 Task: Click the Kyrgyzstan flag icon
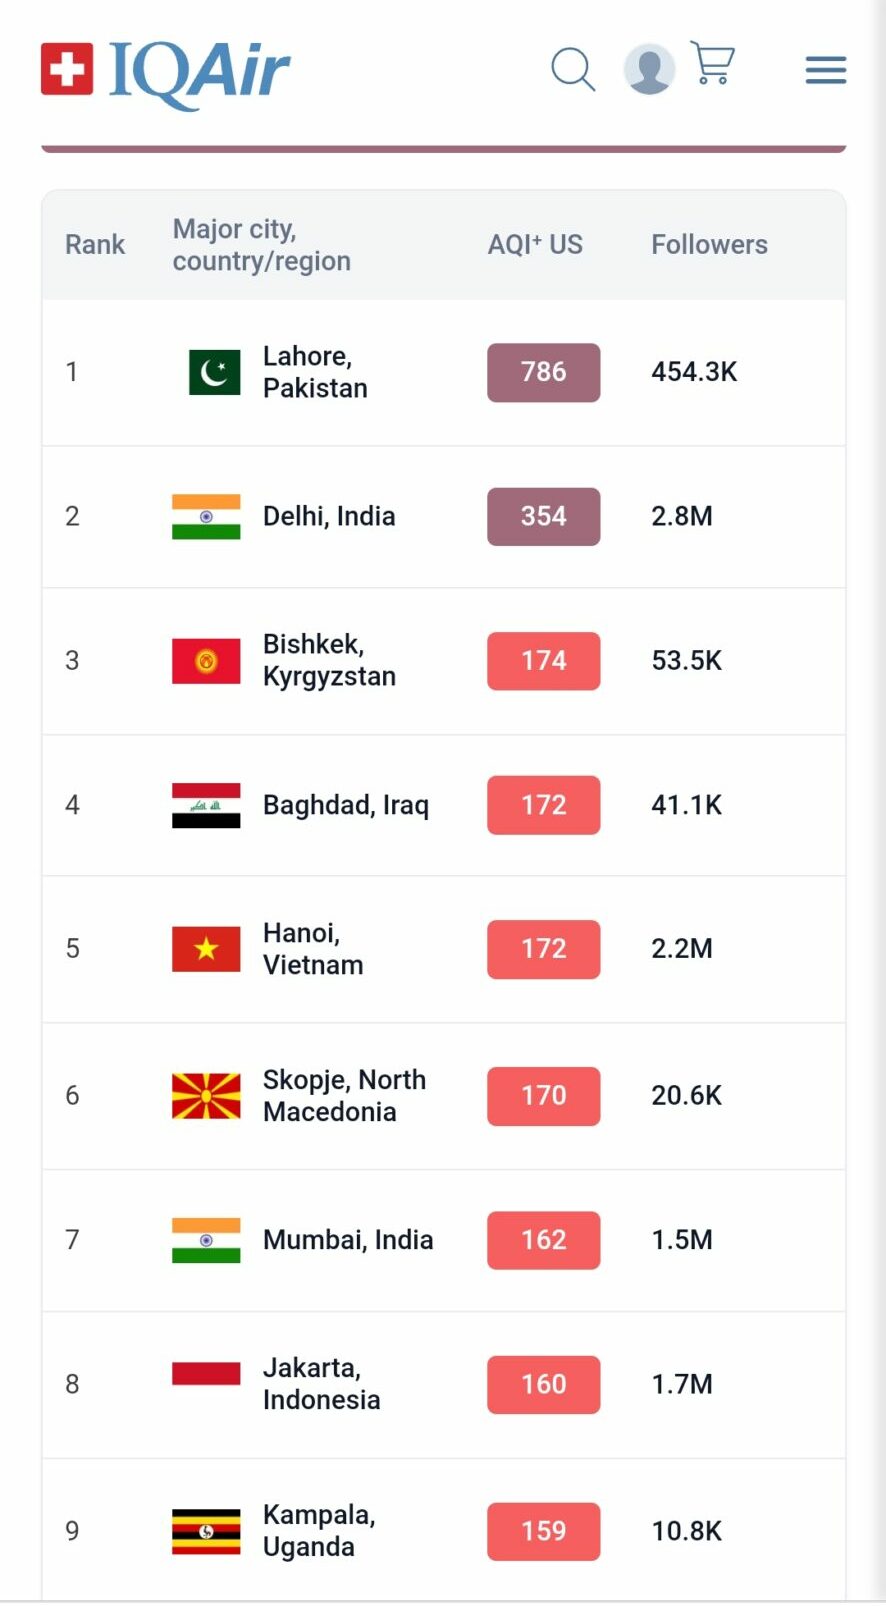click(x=206, y=661)
